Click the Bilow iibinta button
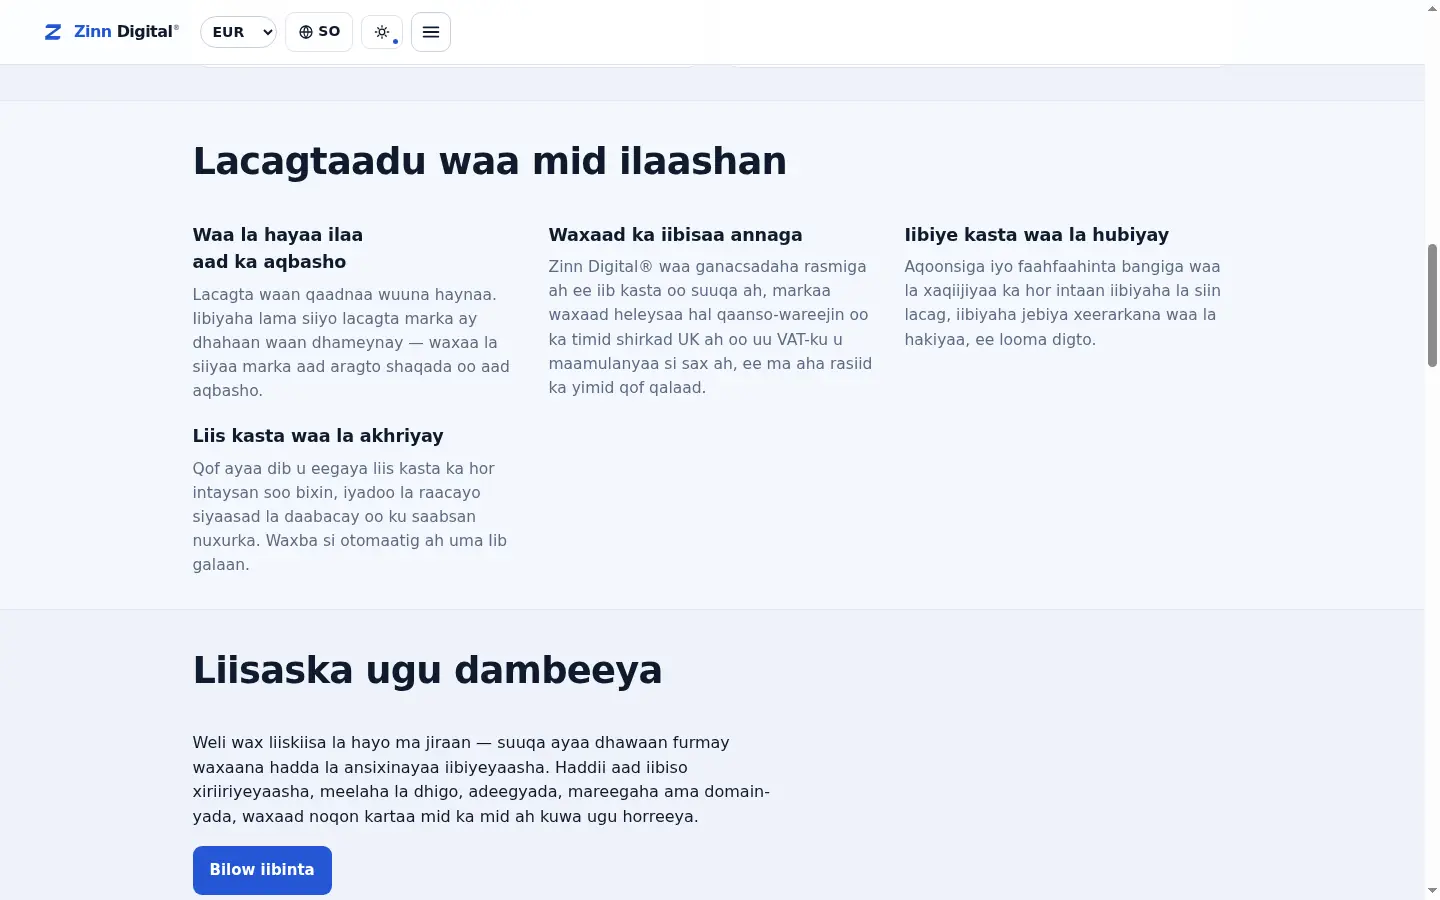 [262, 870]
